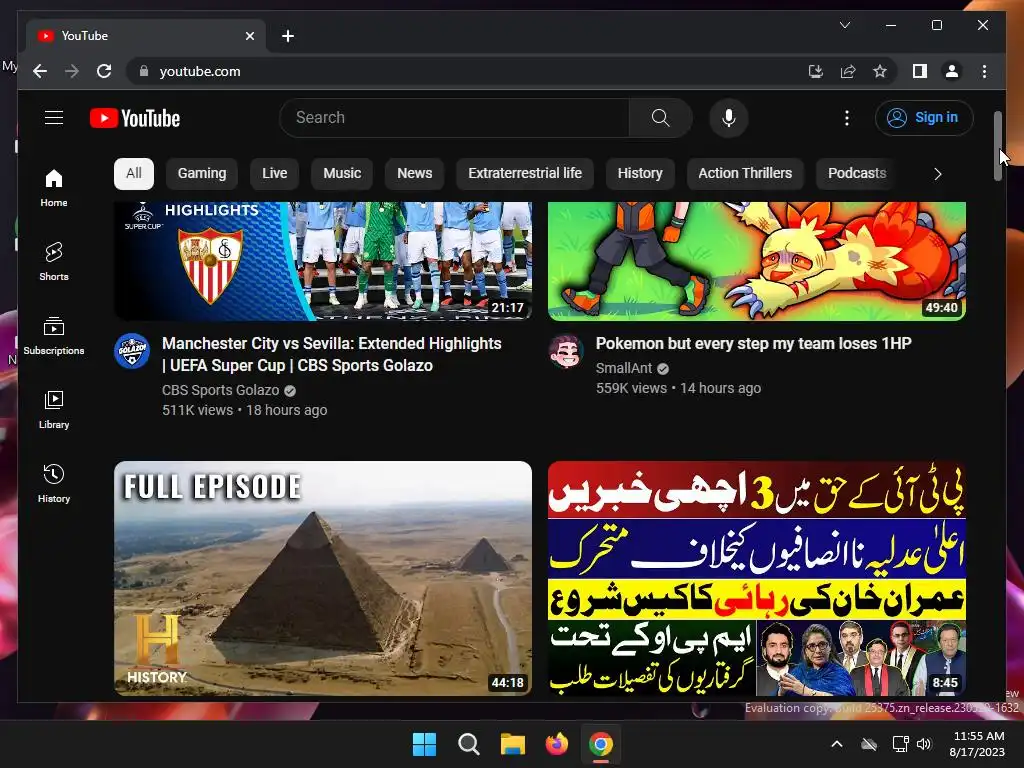Select the Gaming filter chip
This screenshot has height=768, width=1024.
(x=202, y=174)
